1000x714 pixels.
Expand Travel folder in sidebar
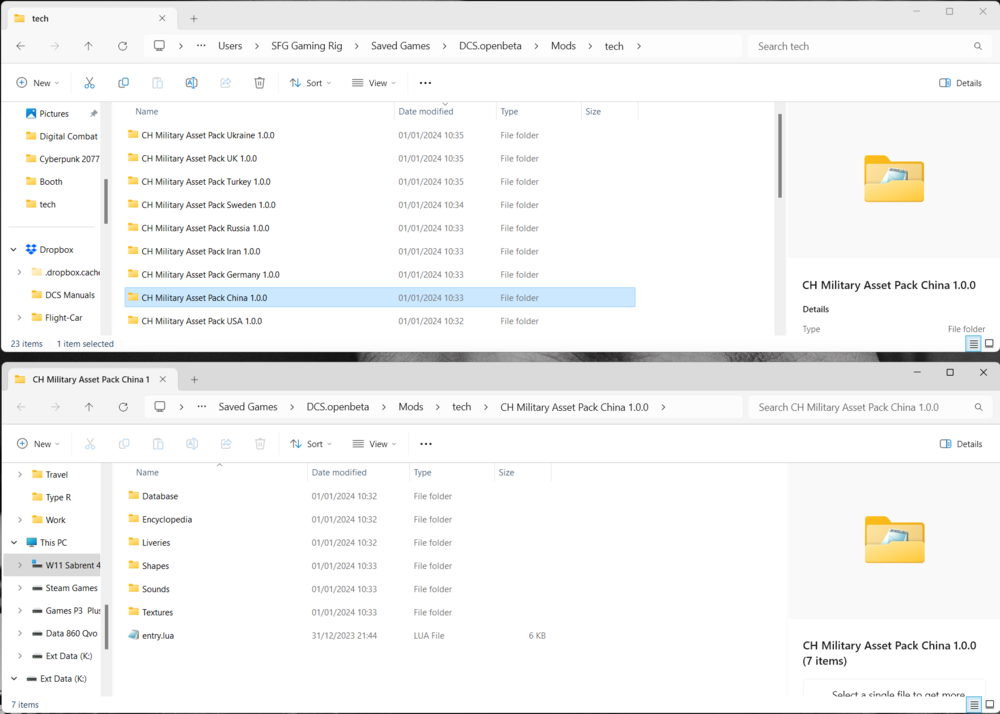pos(20,474)
